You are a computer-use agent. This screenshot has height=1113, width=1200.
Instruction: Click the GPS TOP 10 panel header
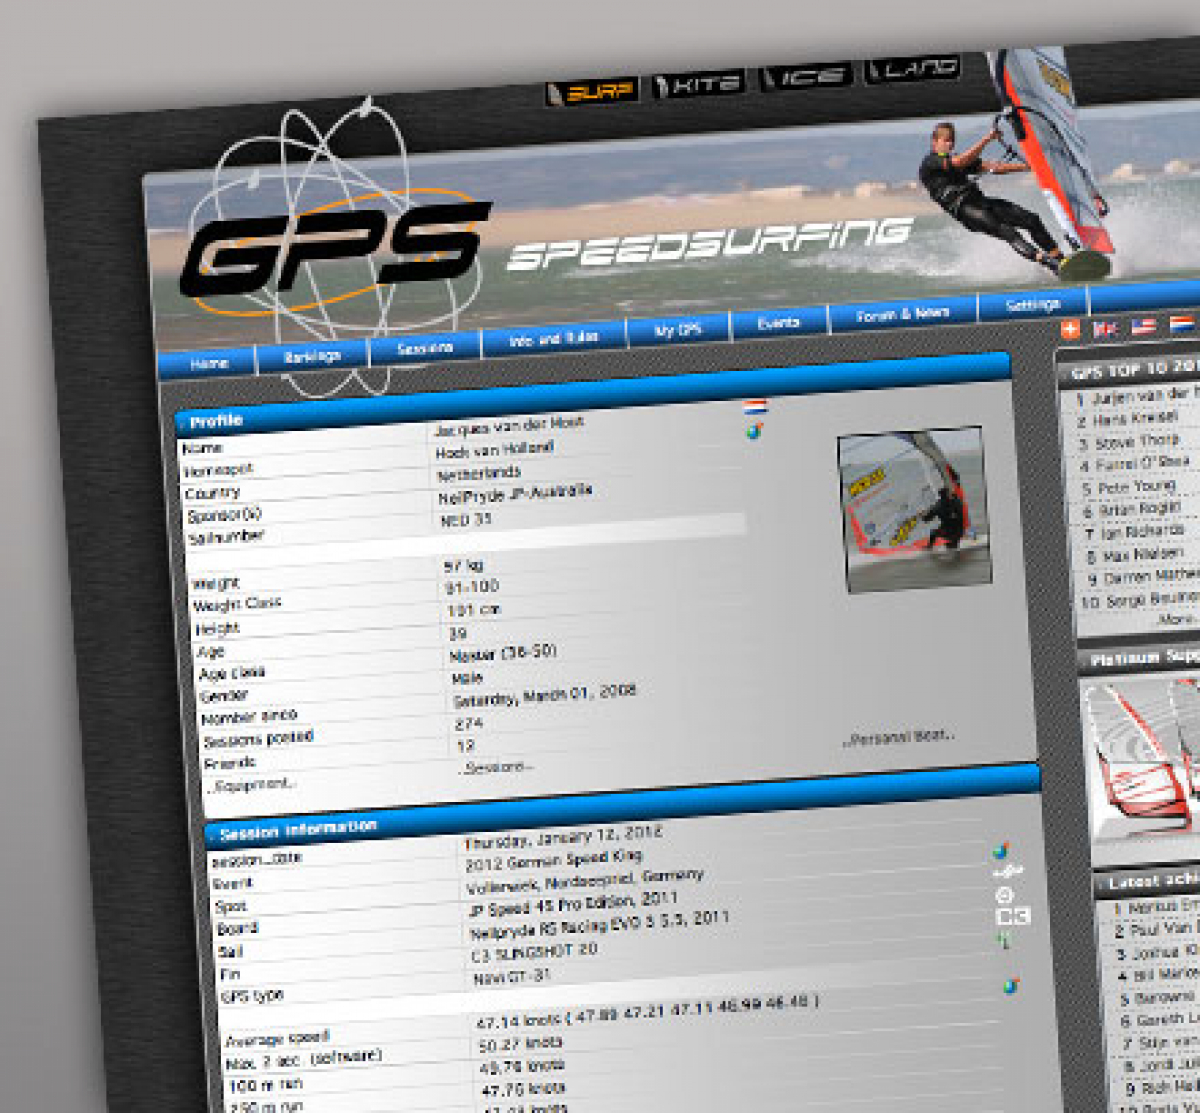(x=1130, y=369)
